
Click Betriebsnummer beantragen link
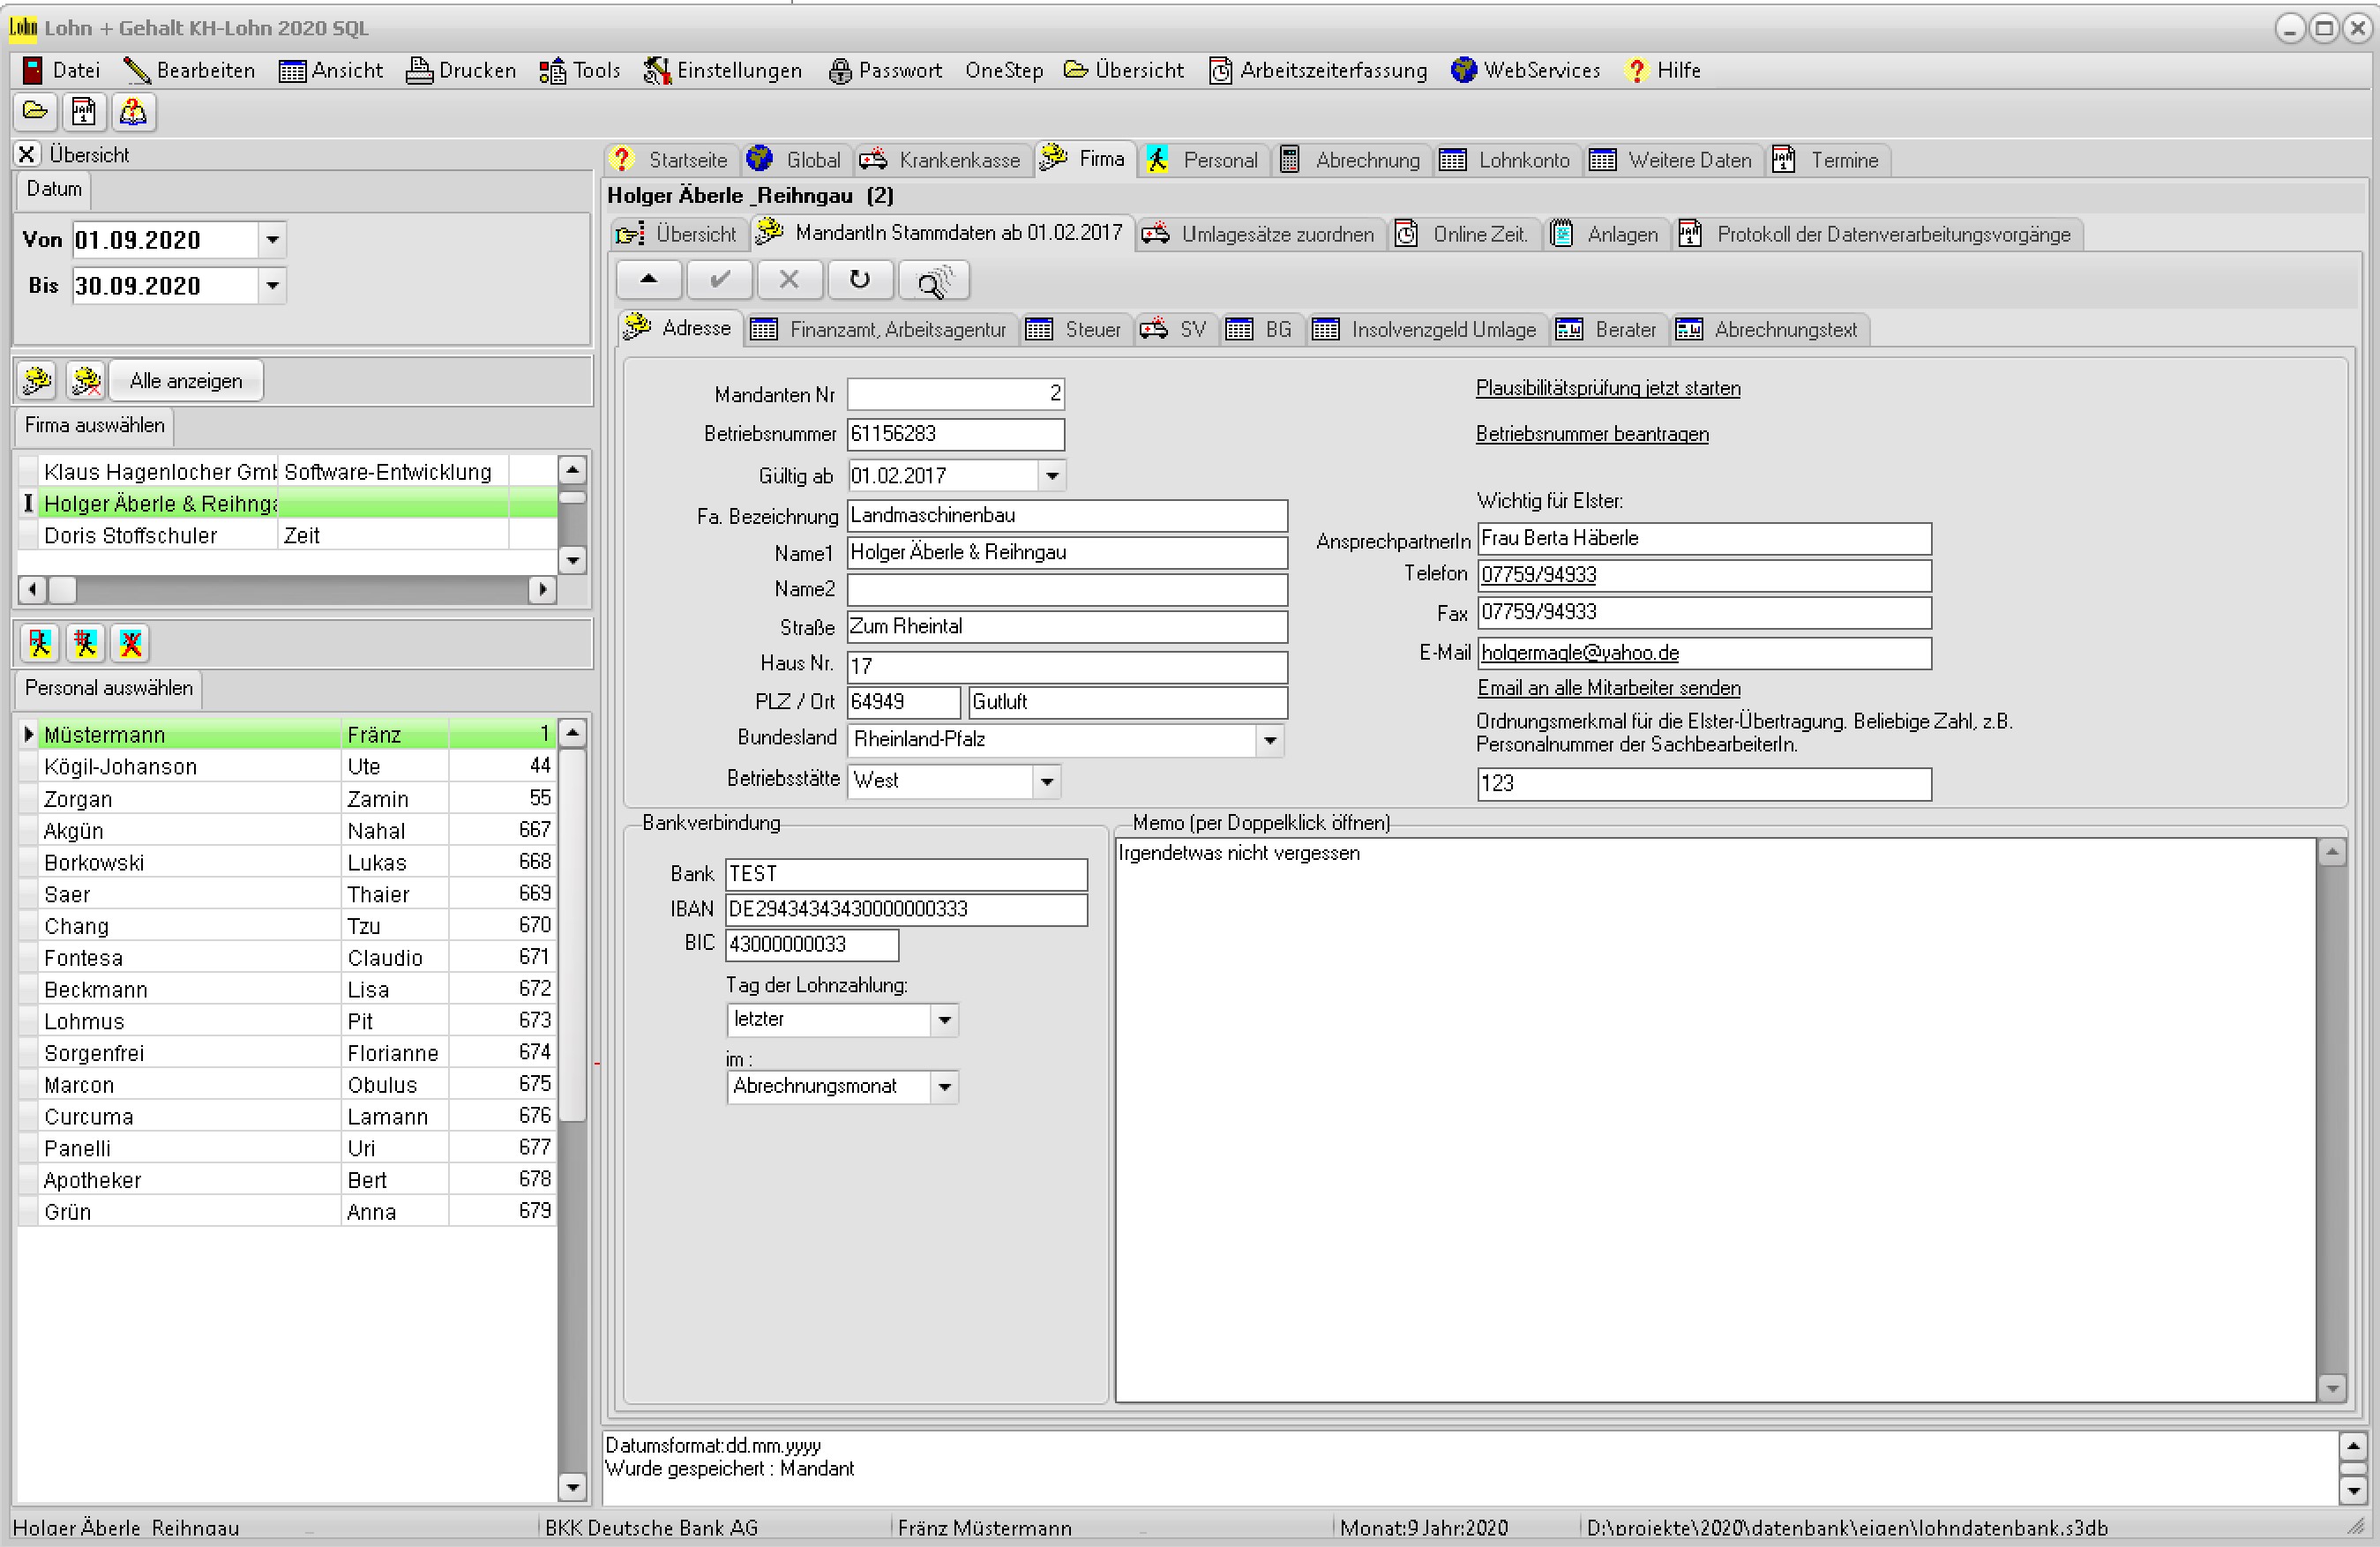pyautogui.click(x=1592, y=434)
